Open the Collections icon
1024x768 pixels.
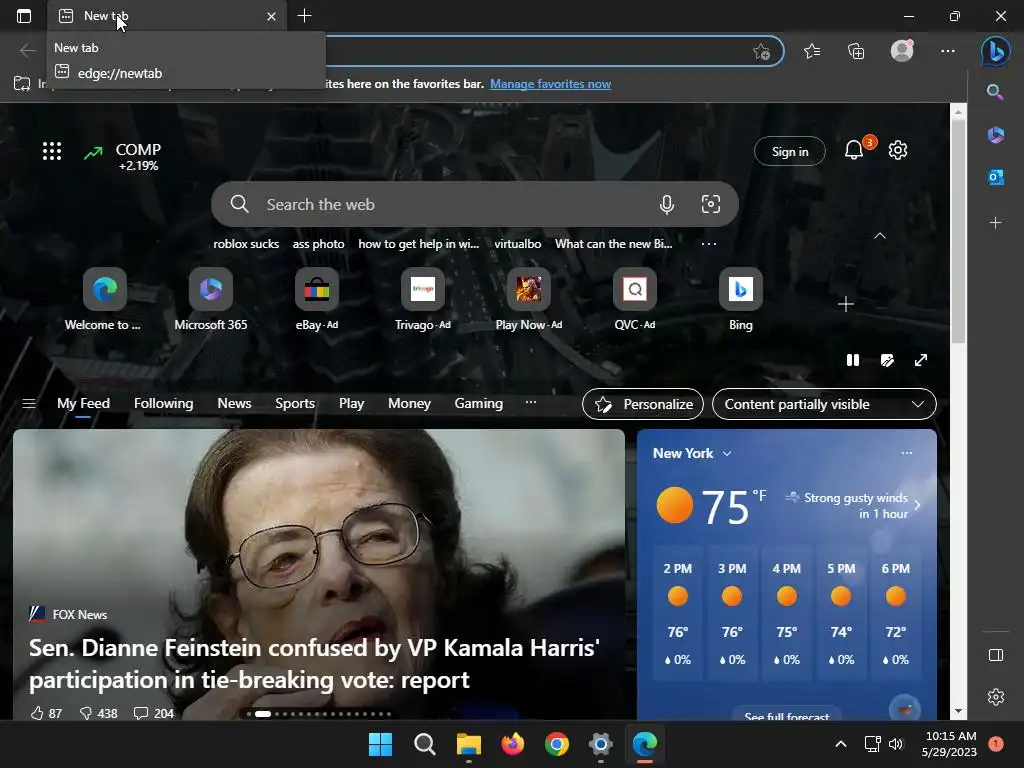(x=856, y=51)
